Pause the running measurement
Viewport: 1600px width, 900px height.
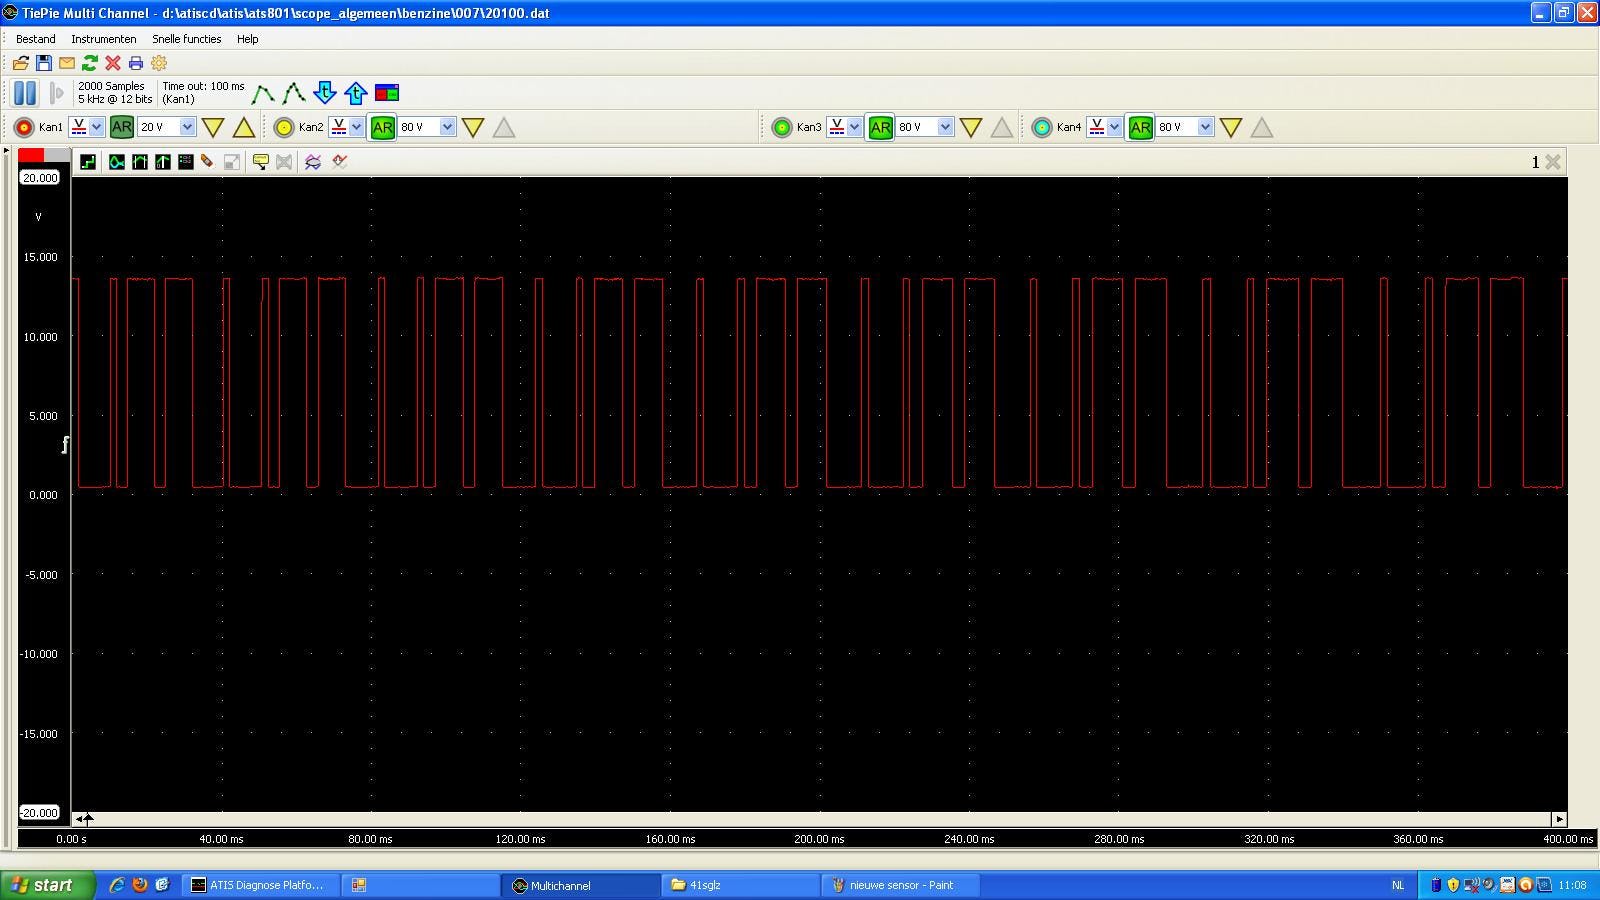click(x=25, y=93)
